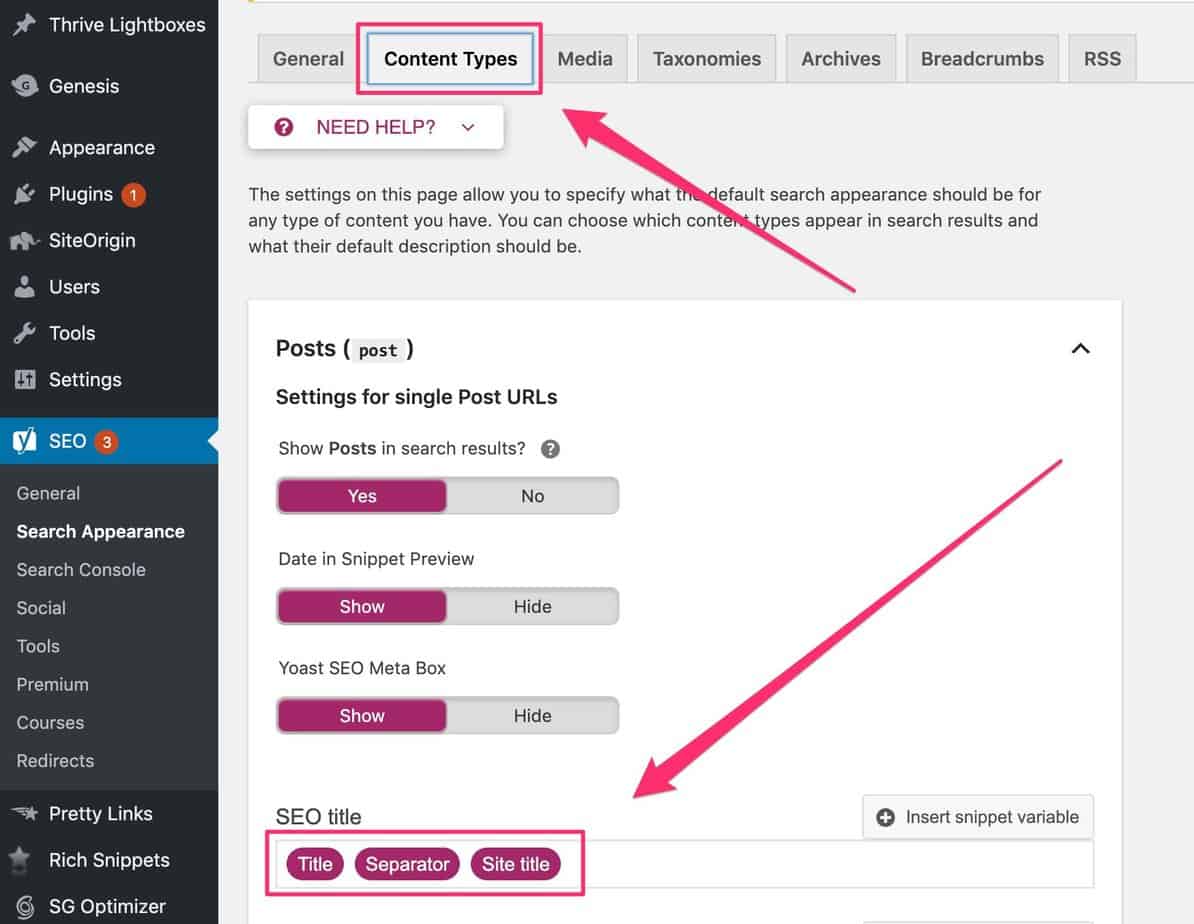Click the Plugins plug icon
This screenshot has width=1194, height=924.
point(24,194)
